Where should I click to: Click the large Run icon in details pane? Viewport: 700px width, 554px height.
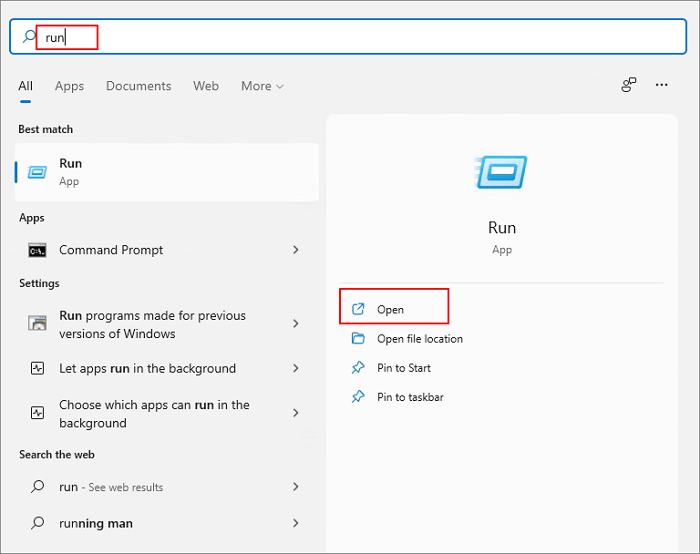pos(502,172)
